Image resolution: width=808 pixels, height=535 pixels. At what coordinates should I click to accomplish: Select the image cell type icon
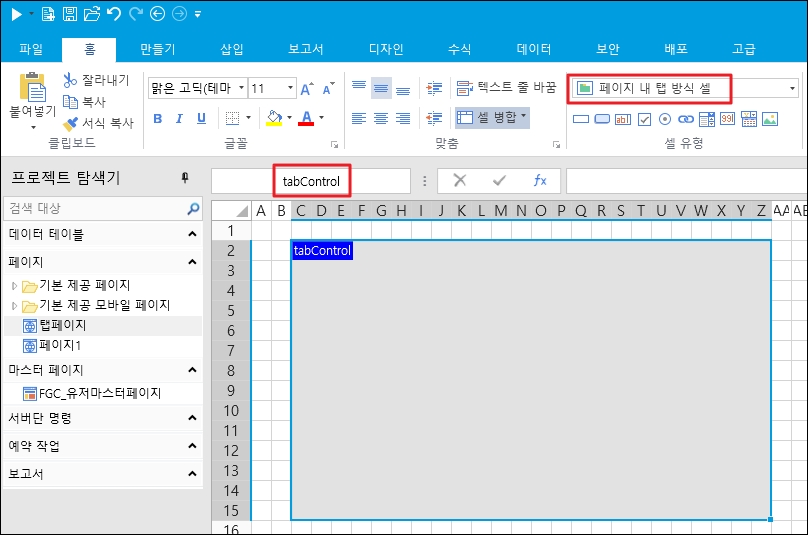(770, 119)
